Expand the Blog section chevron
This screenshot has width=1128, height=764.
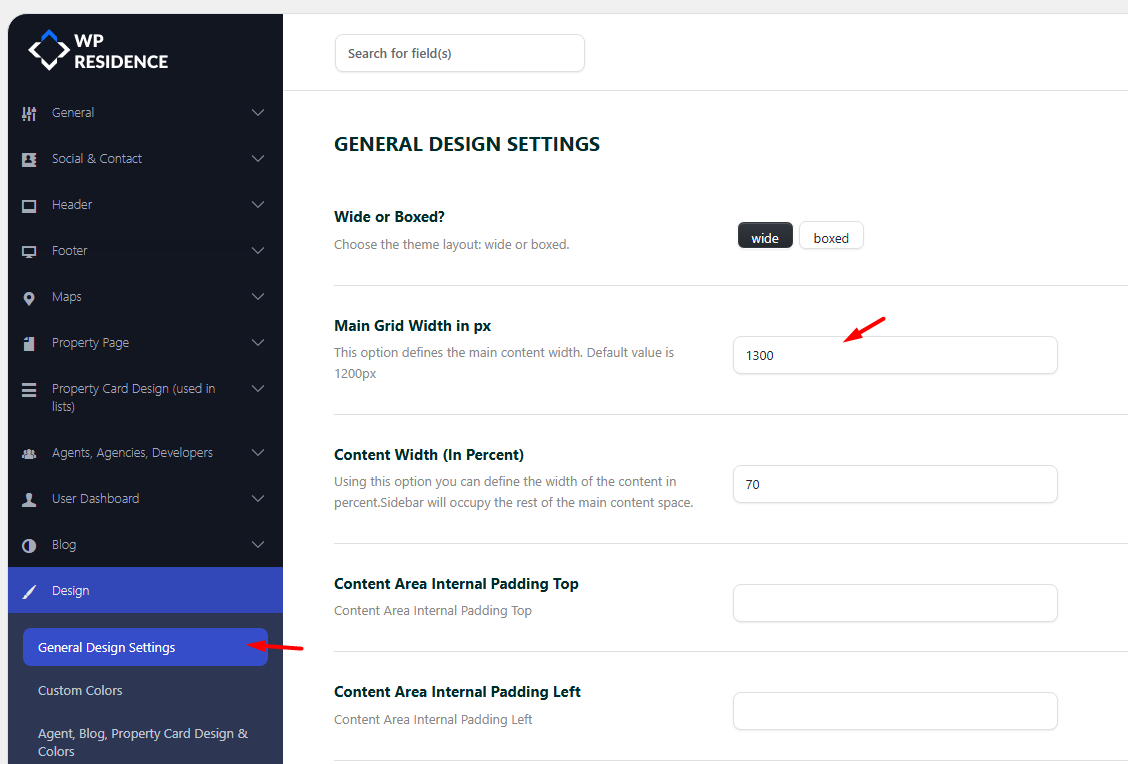click(x=258, y=545)
